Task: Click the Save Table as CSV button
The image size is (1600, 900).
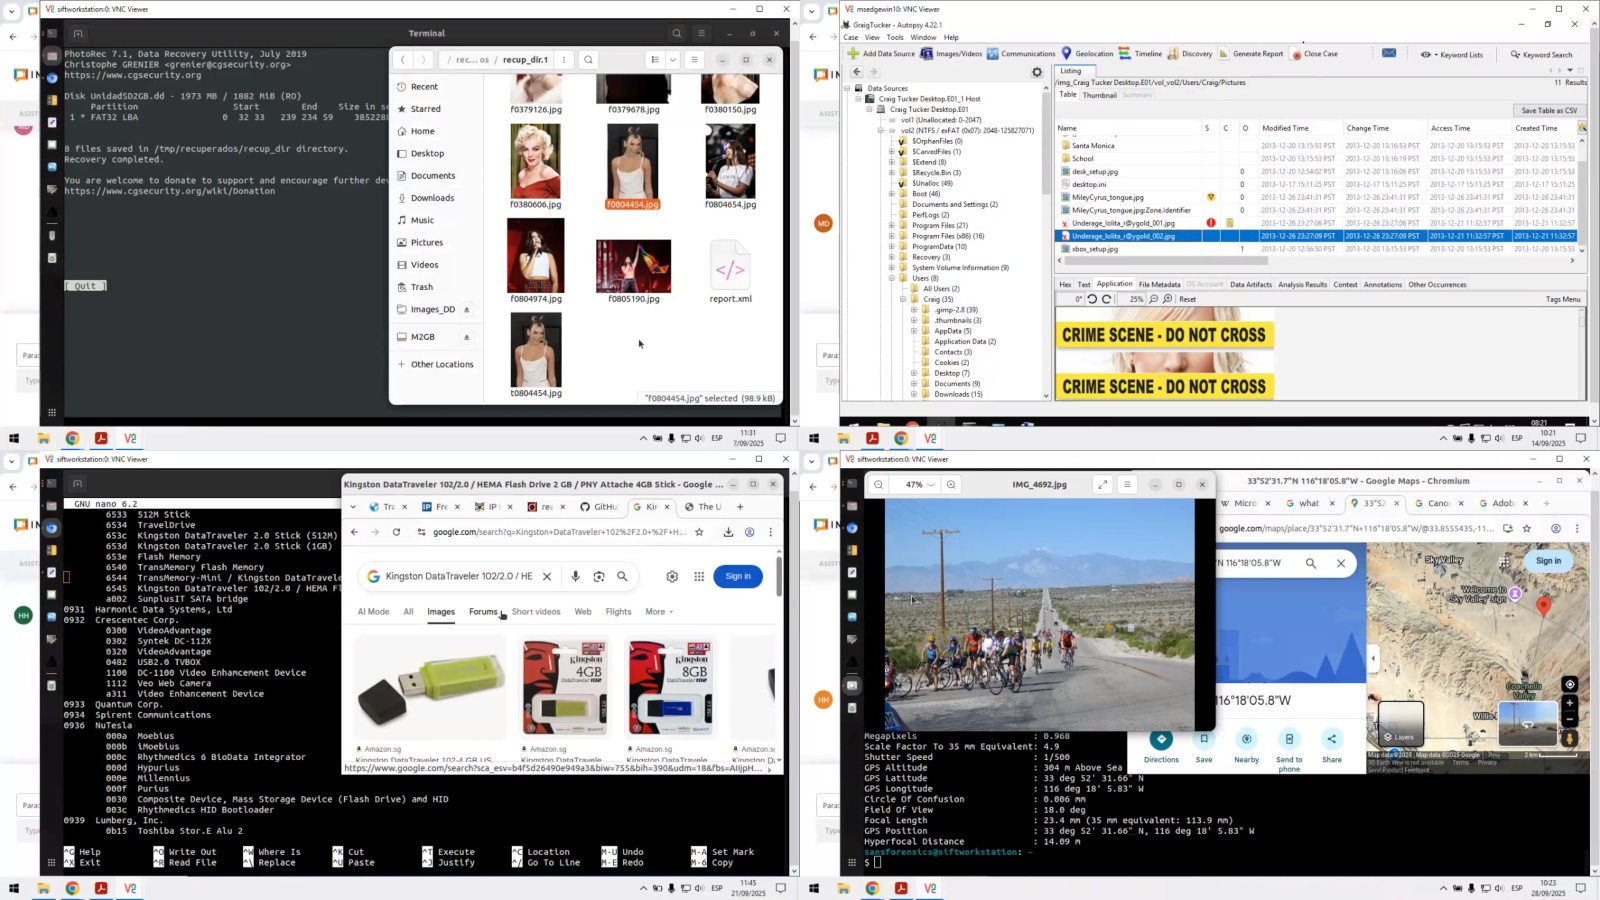Action: [x=1548, y=111]
